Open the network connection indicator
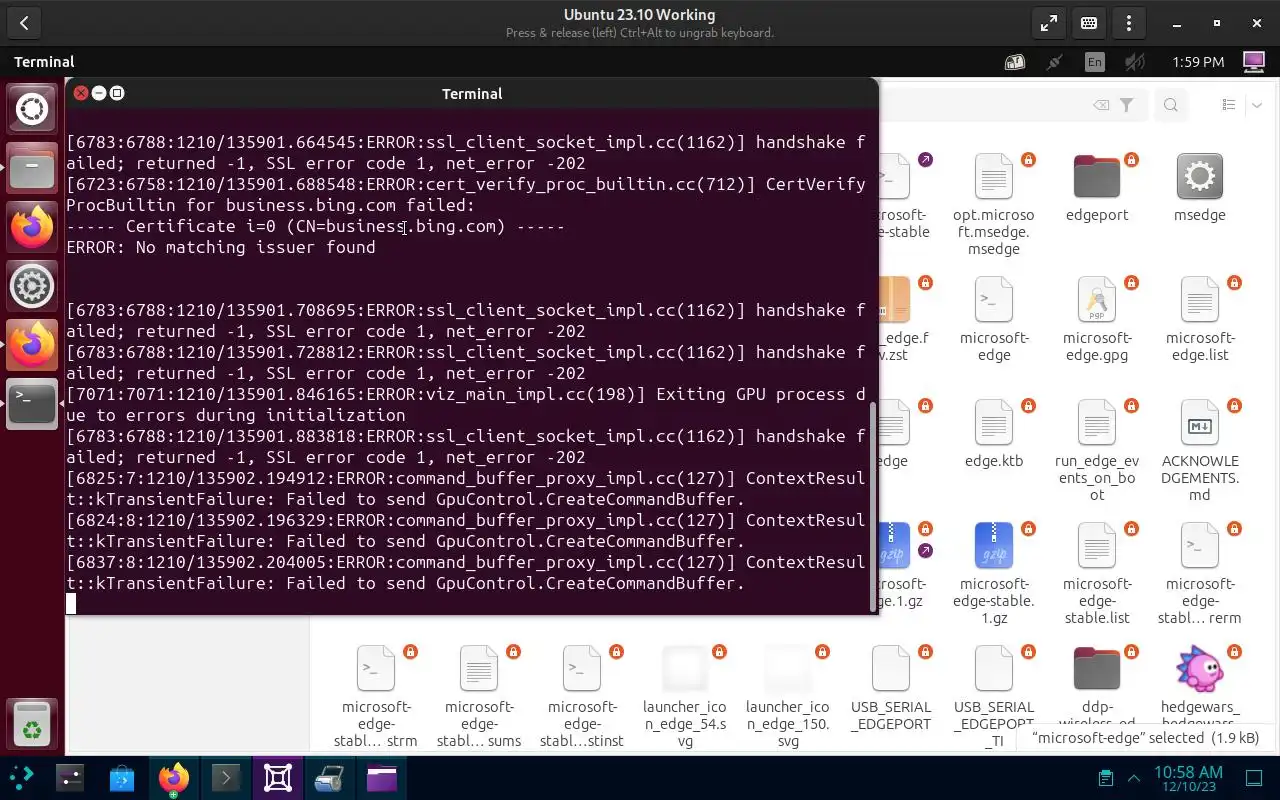 click(x=1054, y=62)
